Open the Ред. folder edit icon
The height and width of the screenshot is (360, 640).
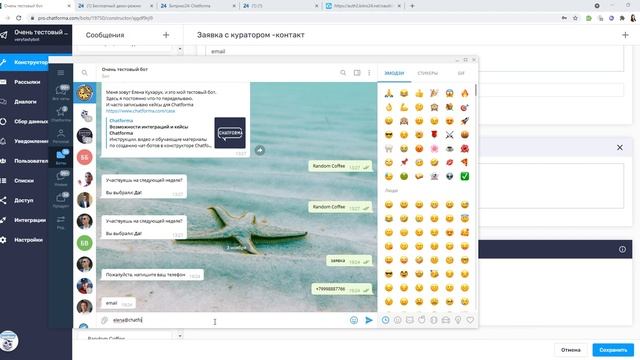(61, 222)
